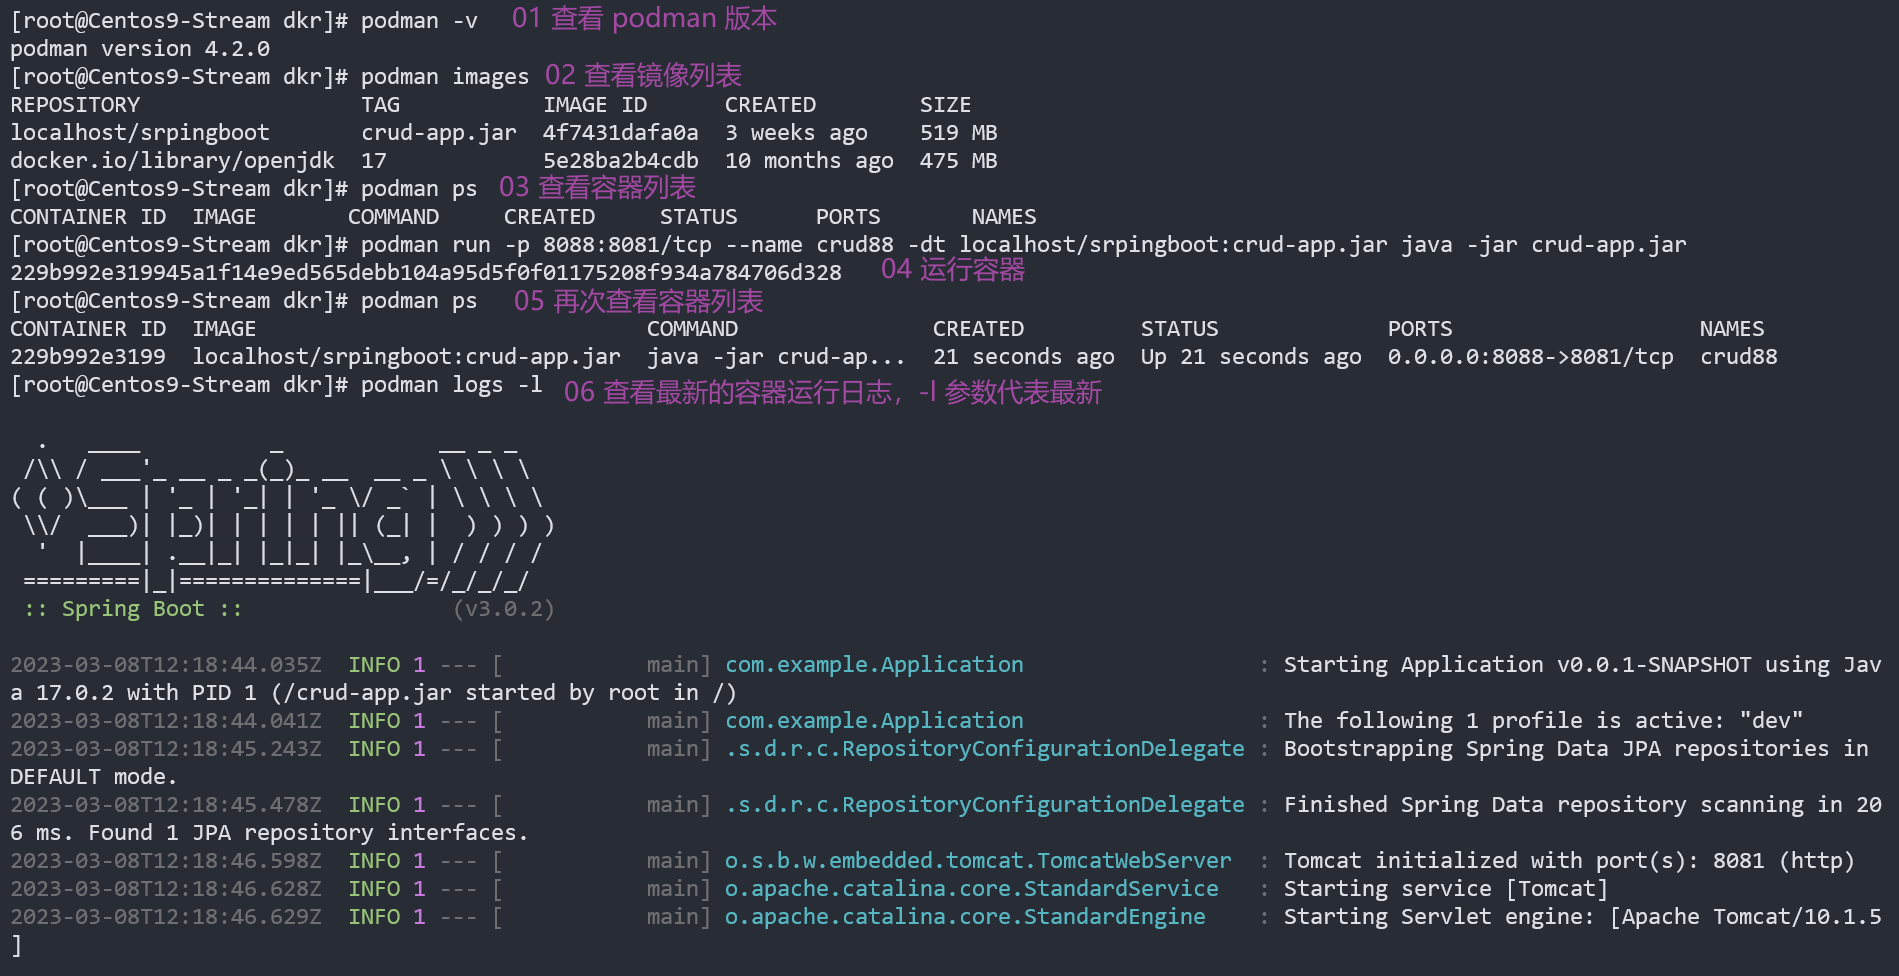This screenshot has height=976, width=1899.
Task: Click the port mapping 0.0.0.0:8088->8081/tcp
Action: (1530, 357)
